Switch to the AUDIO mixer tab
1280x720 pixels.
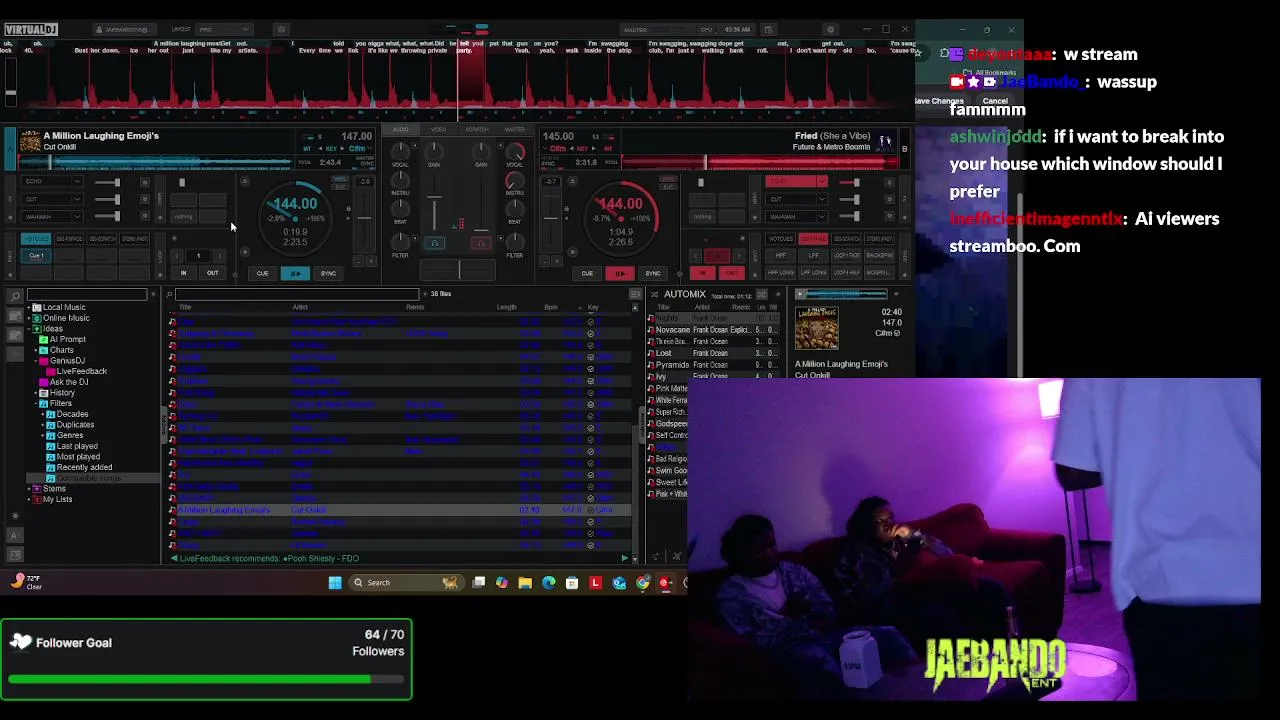click(401, 129)
